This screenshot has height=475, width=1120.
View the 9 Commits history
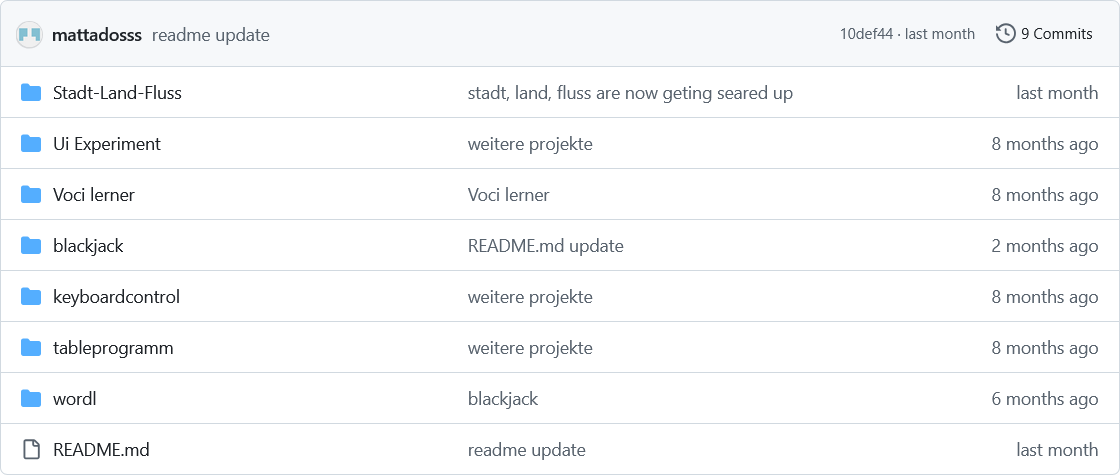pyautogui.click(x=1044, y=34)
